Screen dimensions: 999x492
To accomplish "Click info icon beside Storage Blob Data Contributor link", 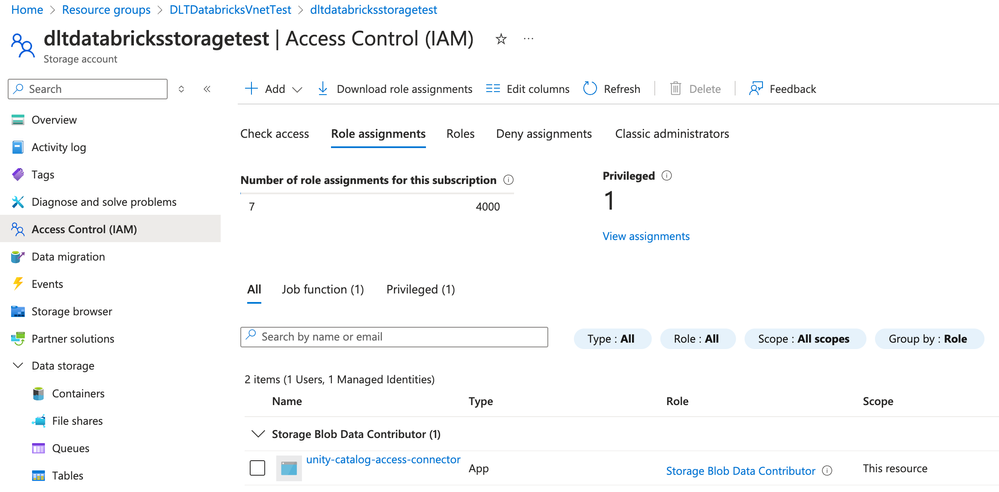I will (x=827, y=471).
